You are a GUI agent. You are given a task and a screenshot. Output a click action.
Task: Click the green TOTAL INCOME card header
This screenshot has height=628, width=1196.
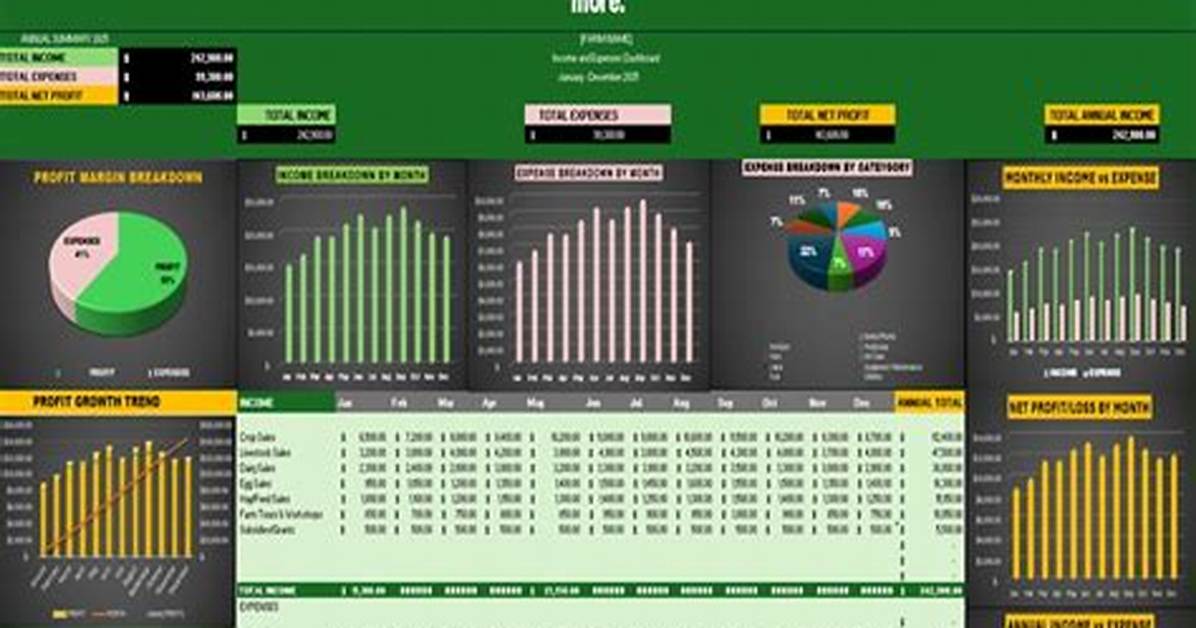pyautogui.click(x=286, y=115)
